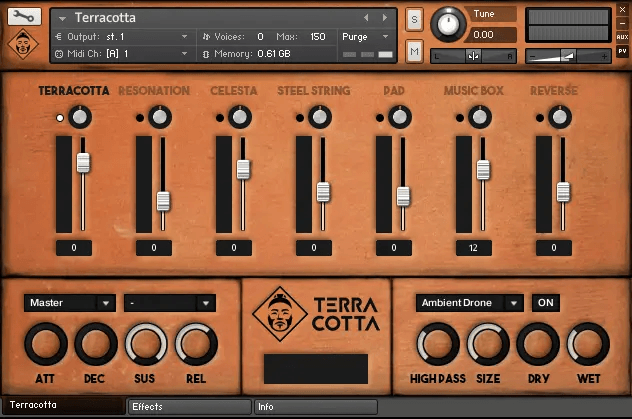
Task: Click the Terracotta volume fader handle
Action: coord(83,163)
